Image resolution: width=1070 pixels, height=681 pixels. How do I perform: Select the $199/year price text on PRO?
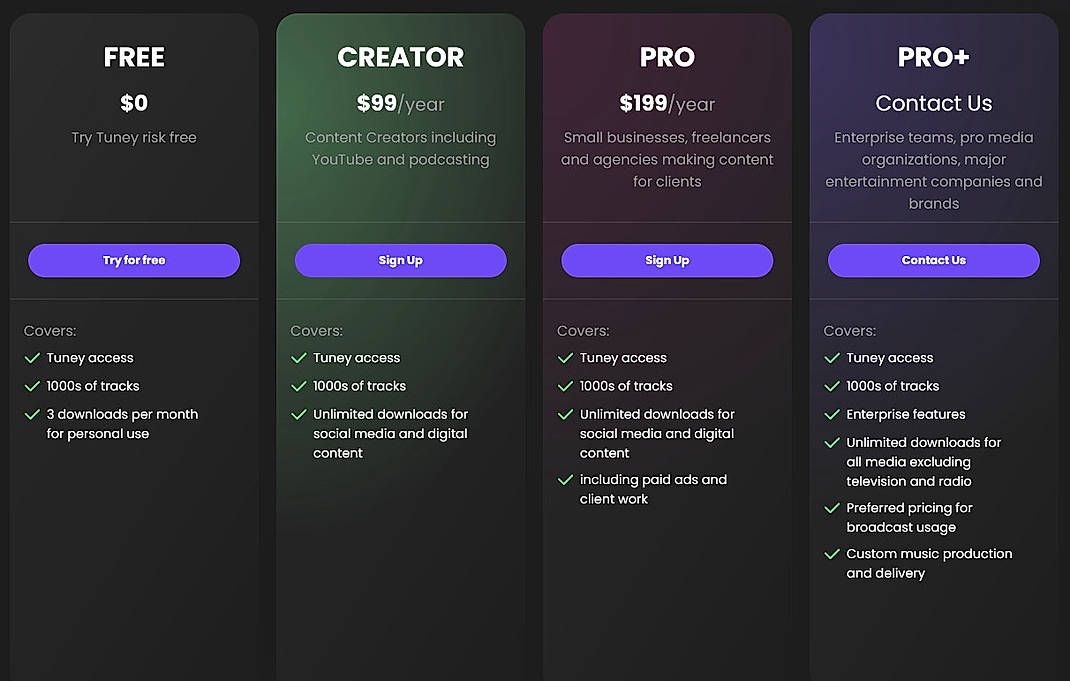pos(666,103)
